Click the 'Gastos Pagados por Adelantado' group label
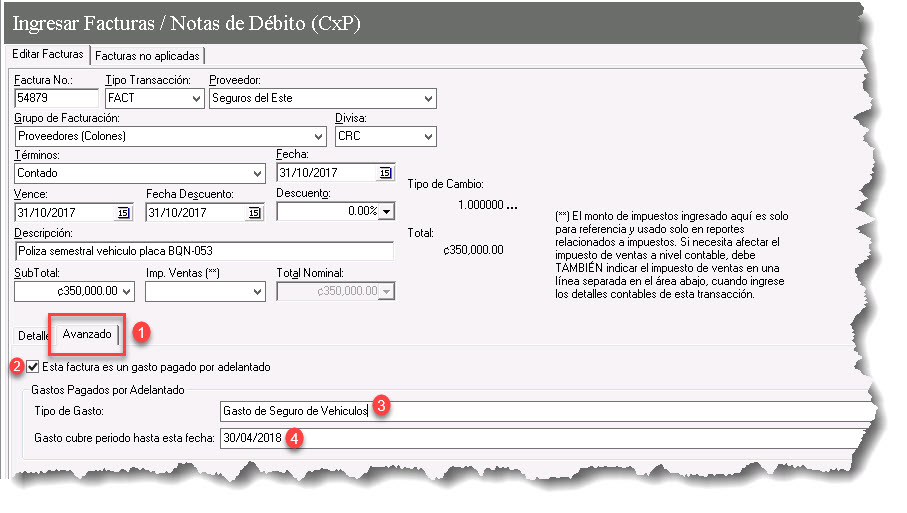The height and width of the screenshot is (513, 907). tap(108, 390)
